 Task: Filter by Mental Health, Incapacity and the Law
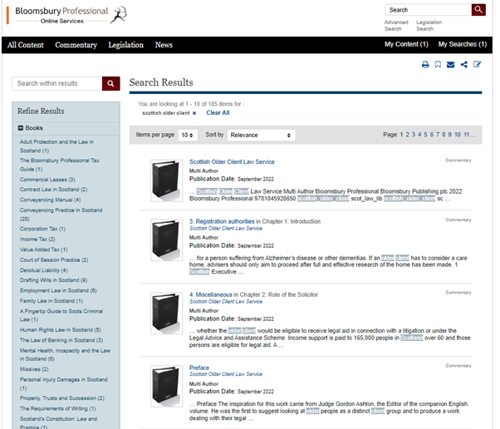click(65, 355)
